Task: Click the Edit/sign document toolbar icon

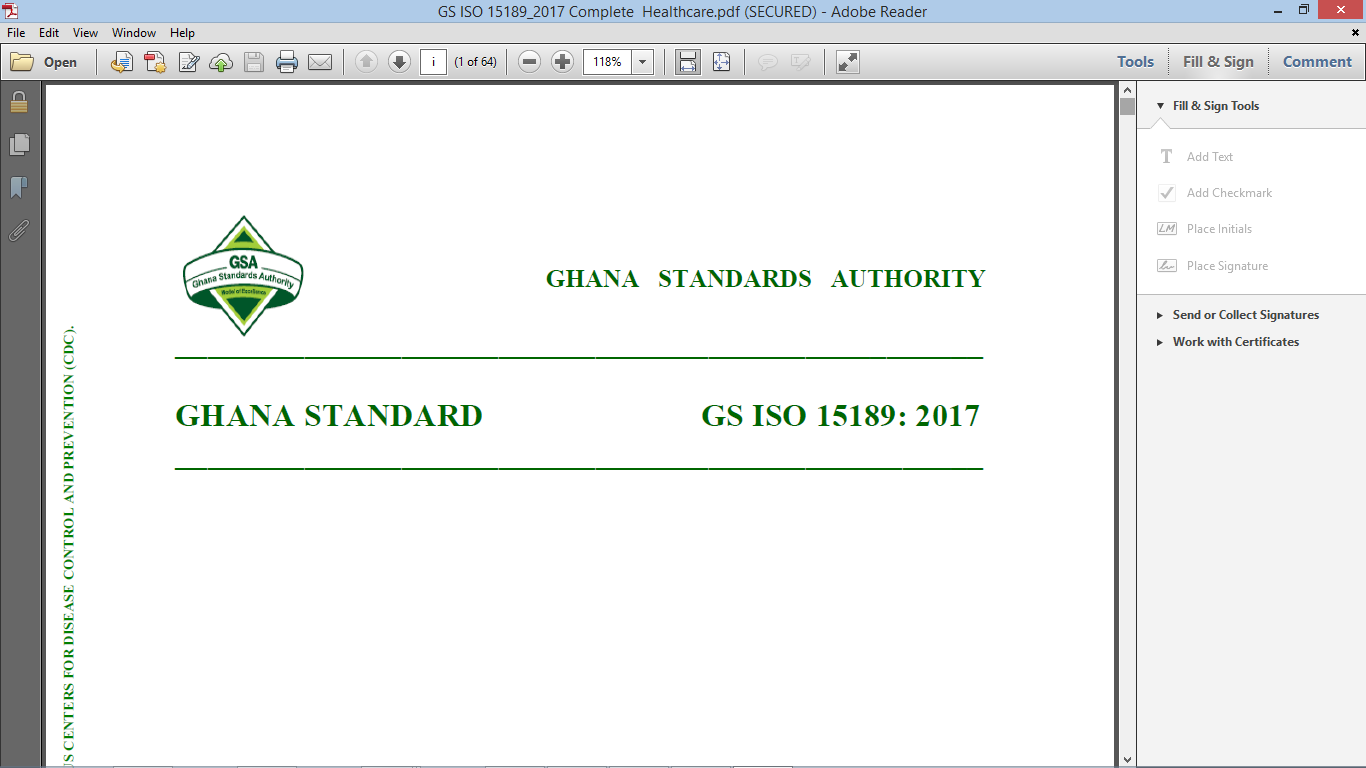Action: (x=188, y=62)
